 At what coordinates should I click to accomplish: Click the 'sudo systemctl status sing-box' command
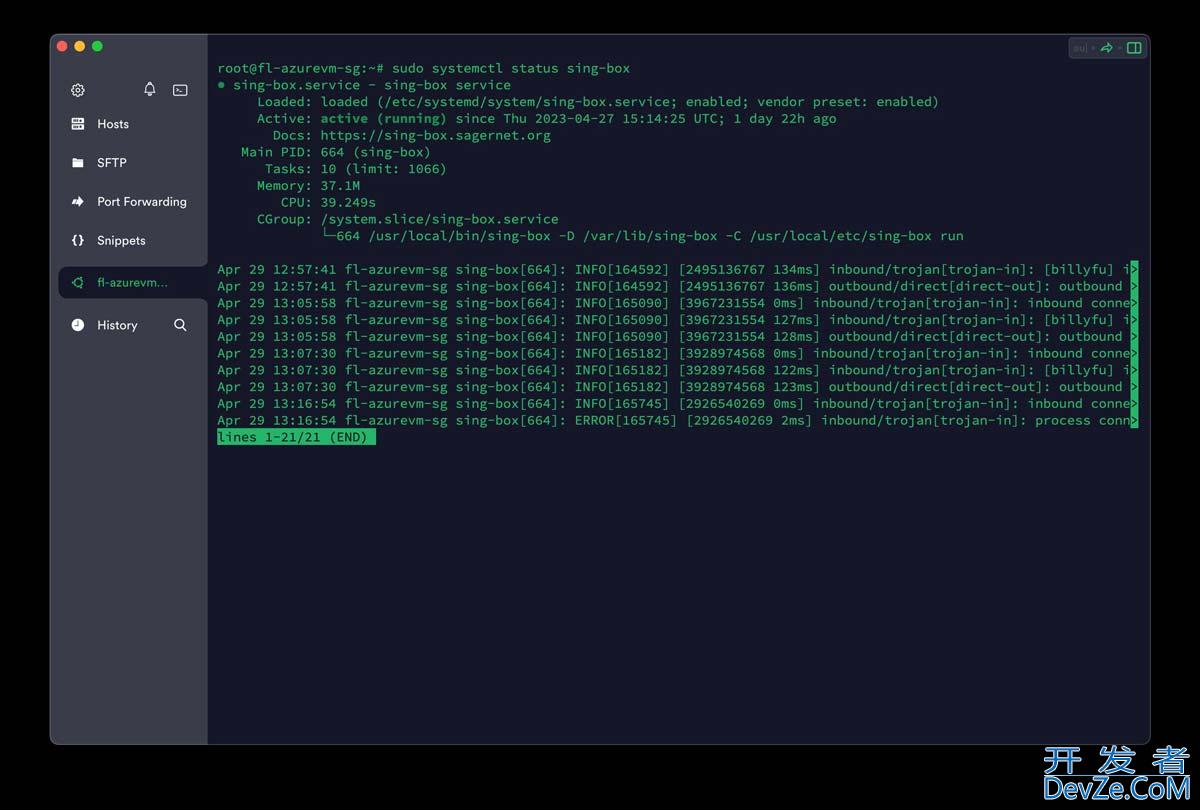point(511,68)
